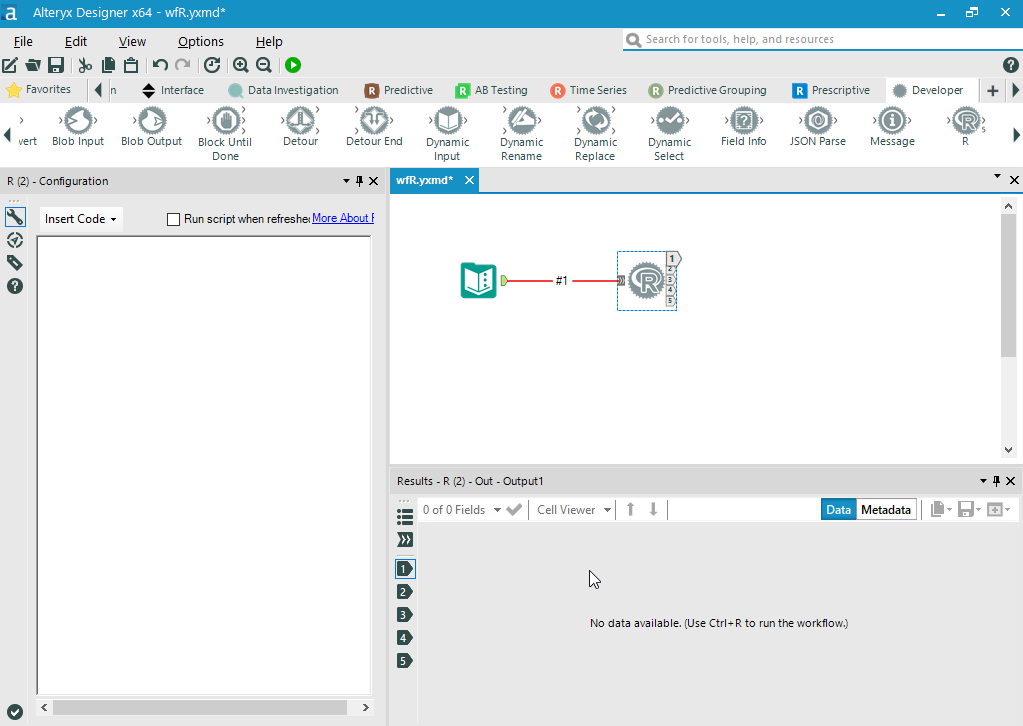Open Results panel options dropdown arrow

click(x=983, y=481)
